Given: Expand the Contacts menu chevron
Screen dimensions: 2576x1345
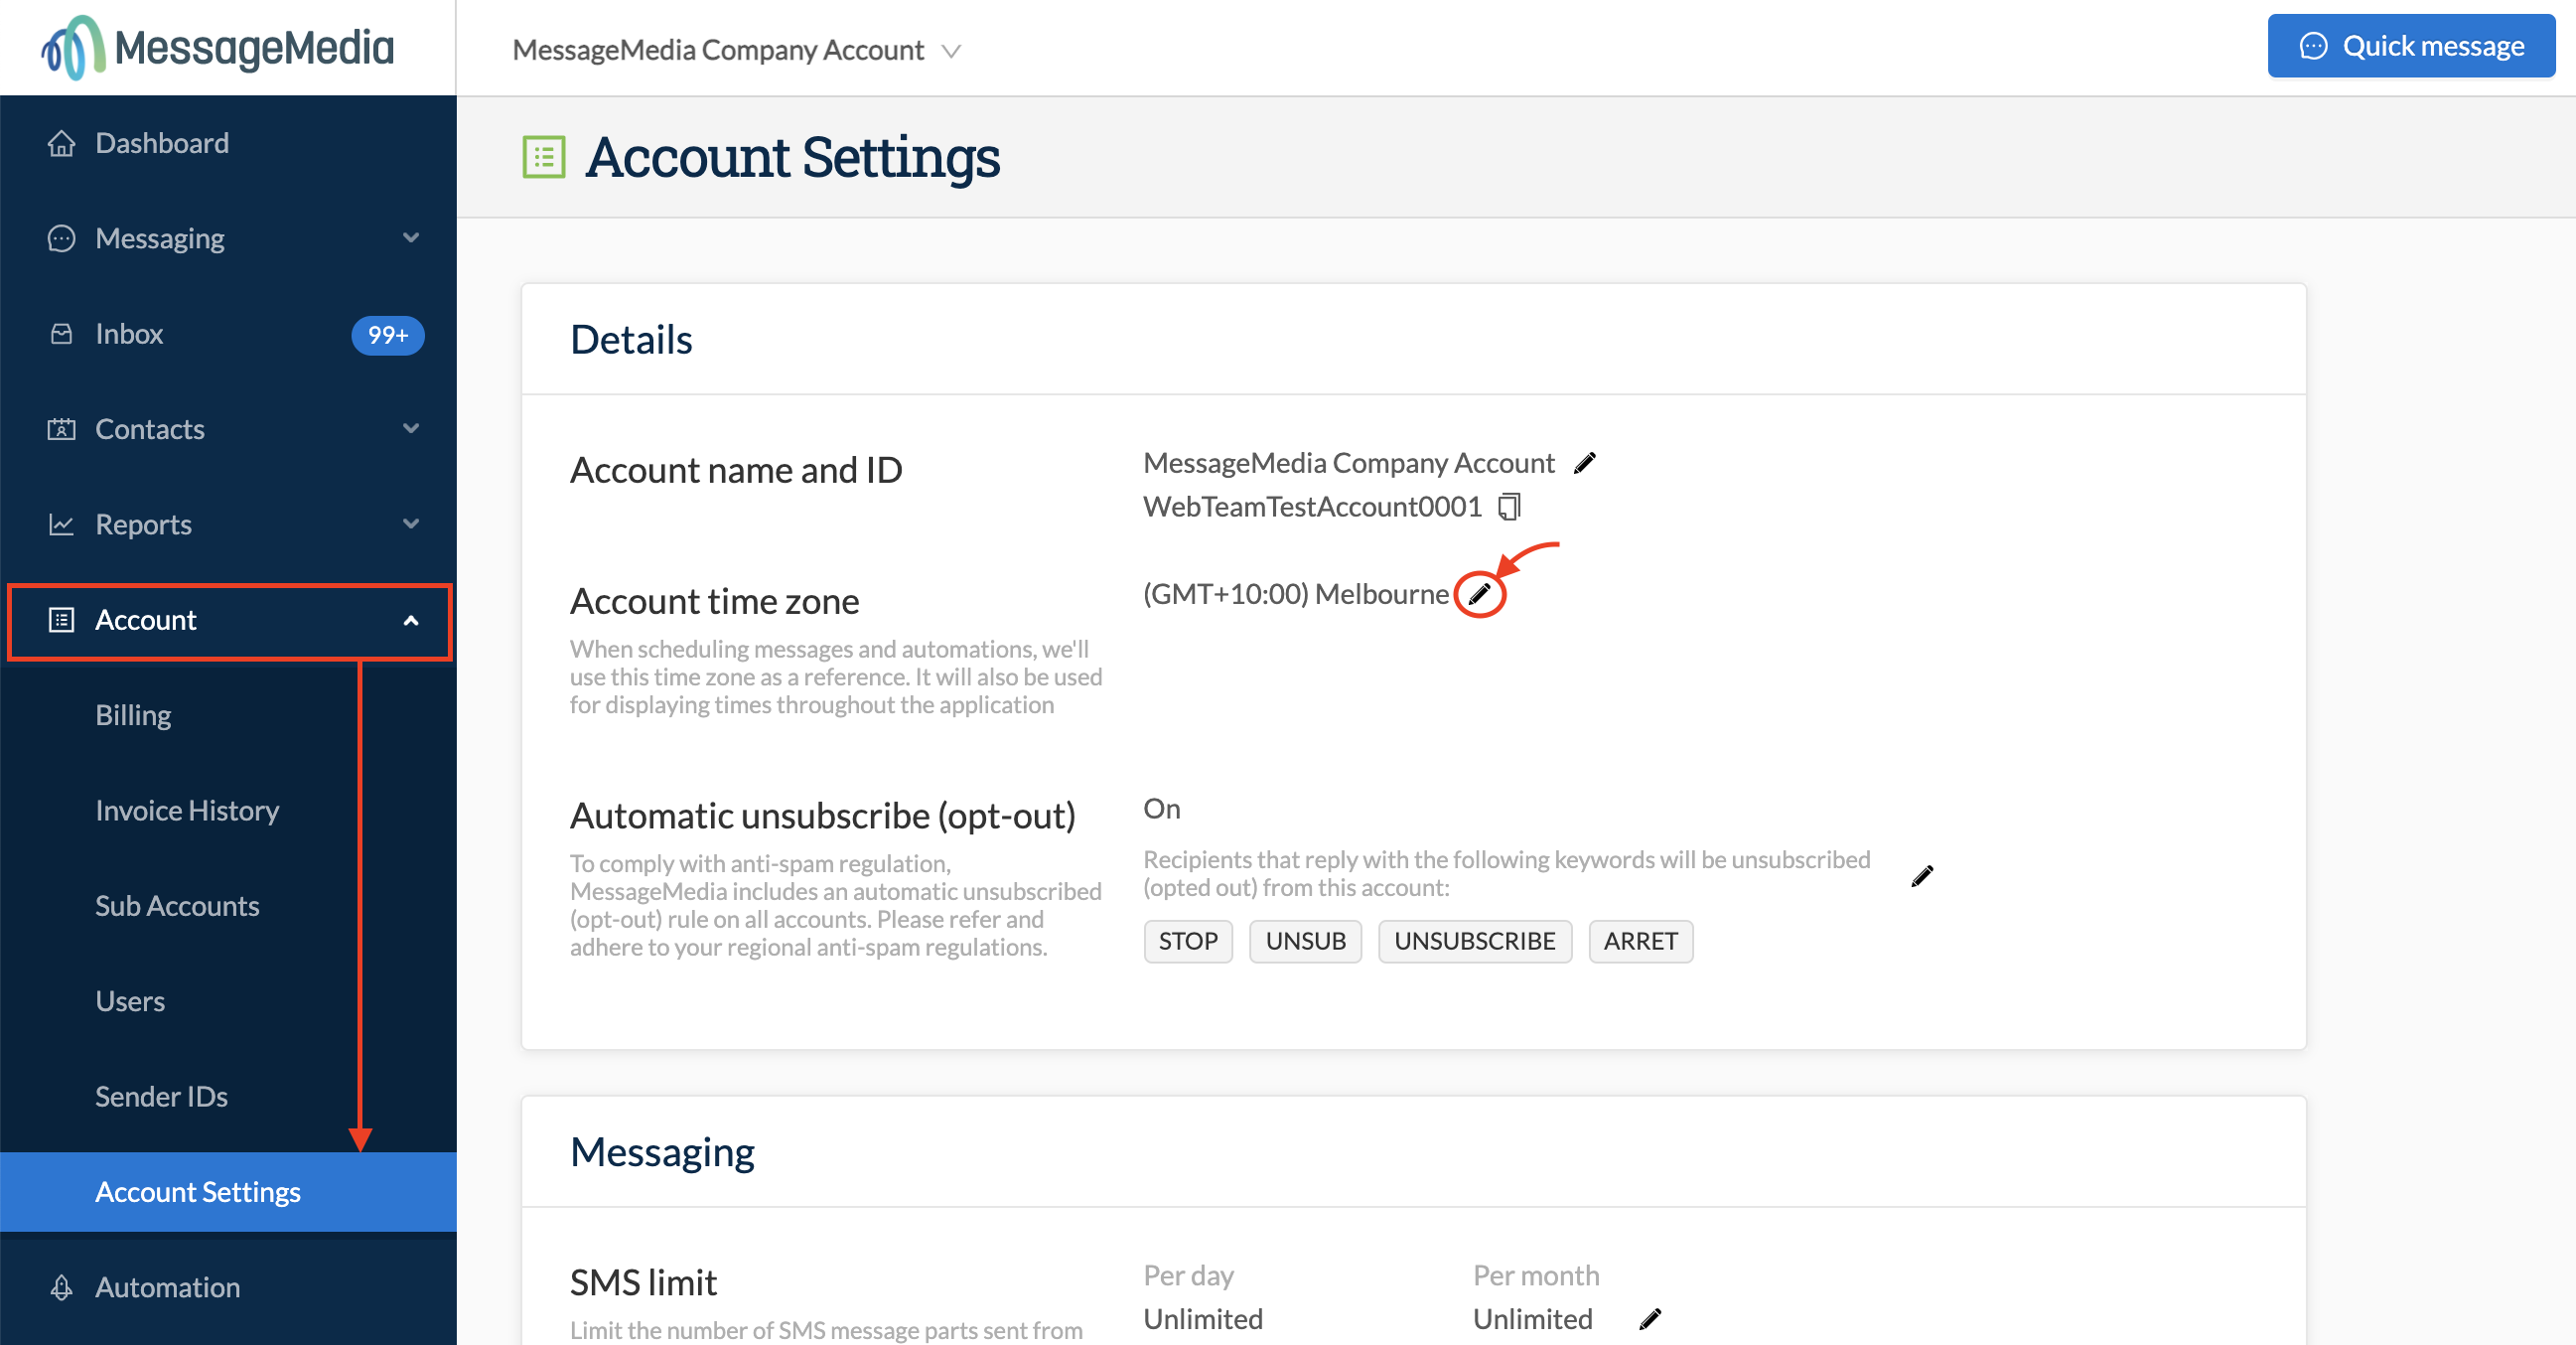Looking at the screenshot, I should click(x=411, y=429).
